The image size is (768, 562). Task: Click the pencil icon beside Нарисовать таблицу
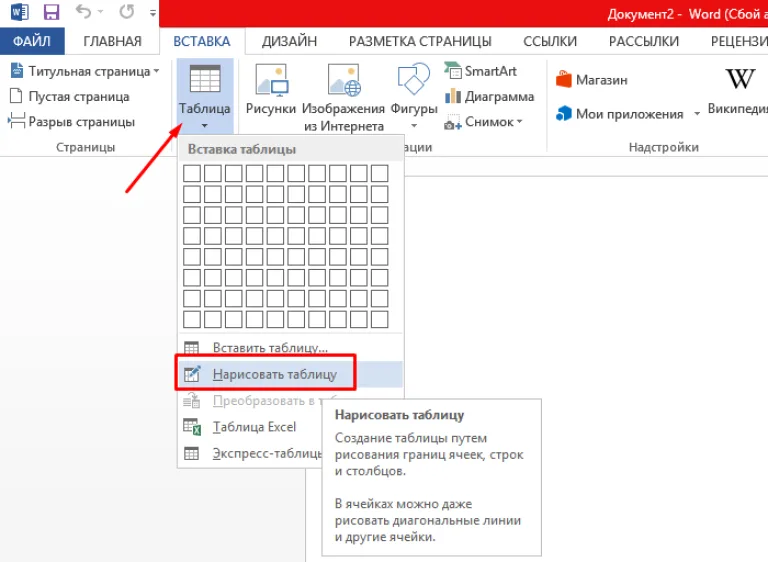pyautogui.click(x=192, y=374)
